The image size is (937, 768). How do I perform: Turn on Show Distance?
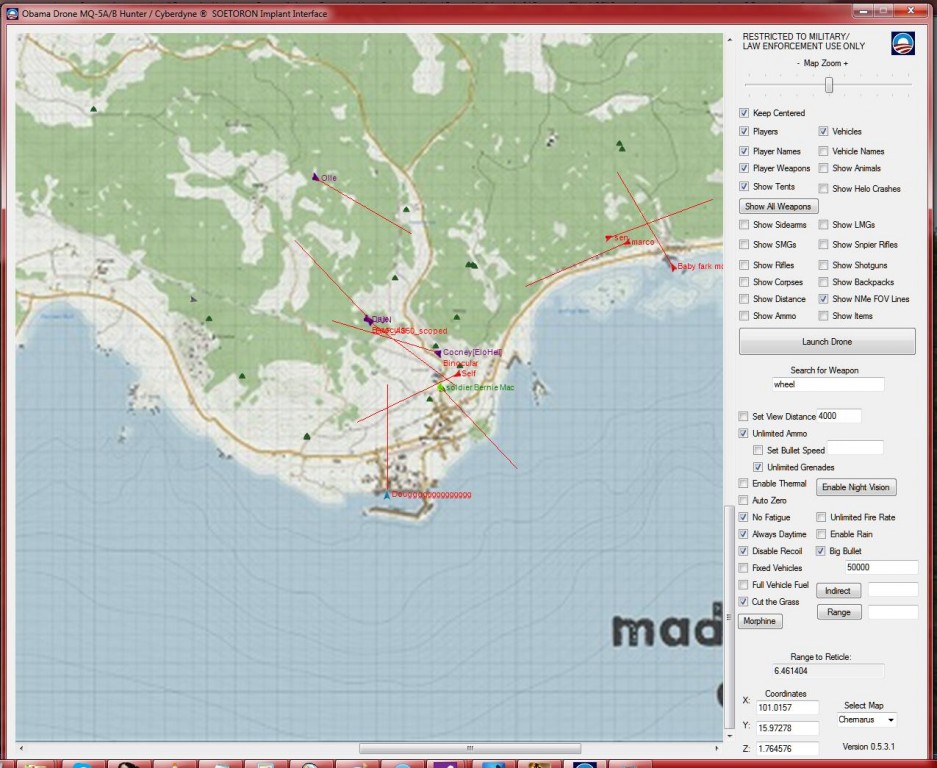point(744,299)
